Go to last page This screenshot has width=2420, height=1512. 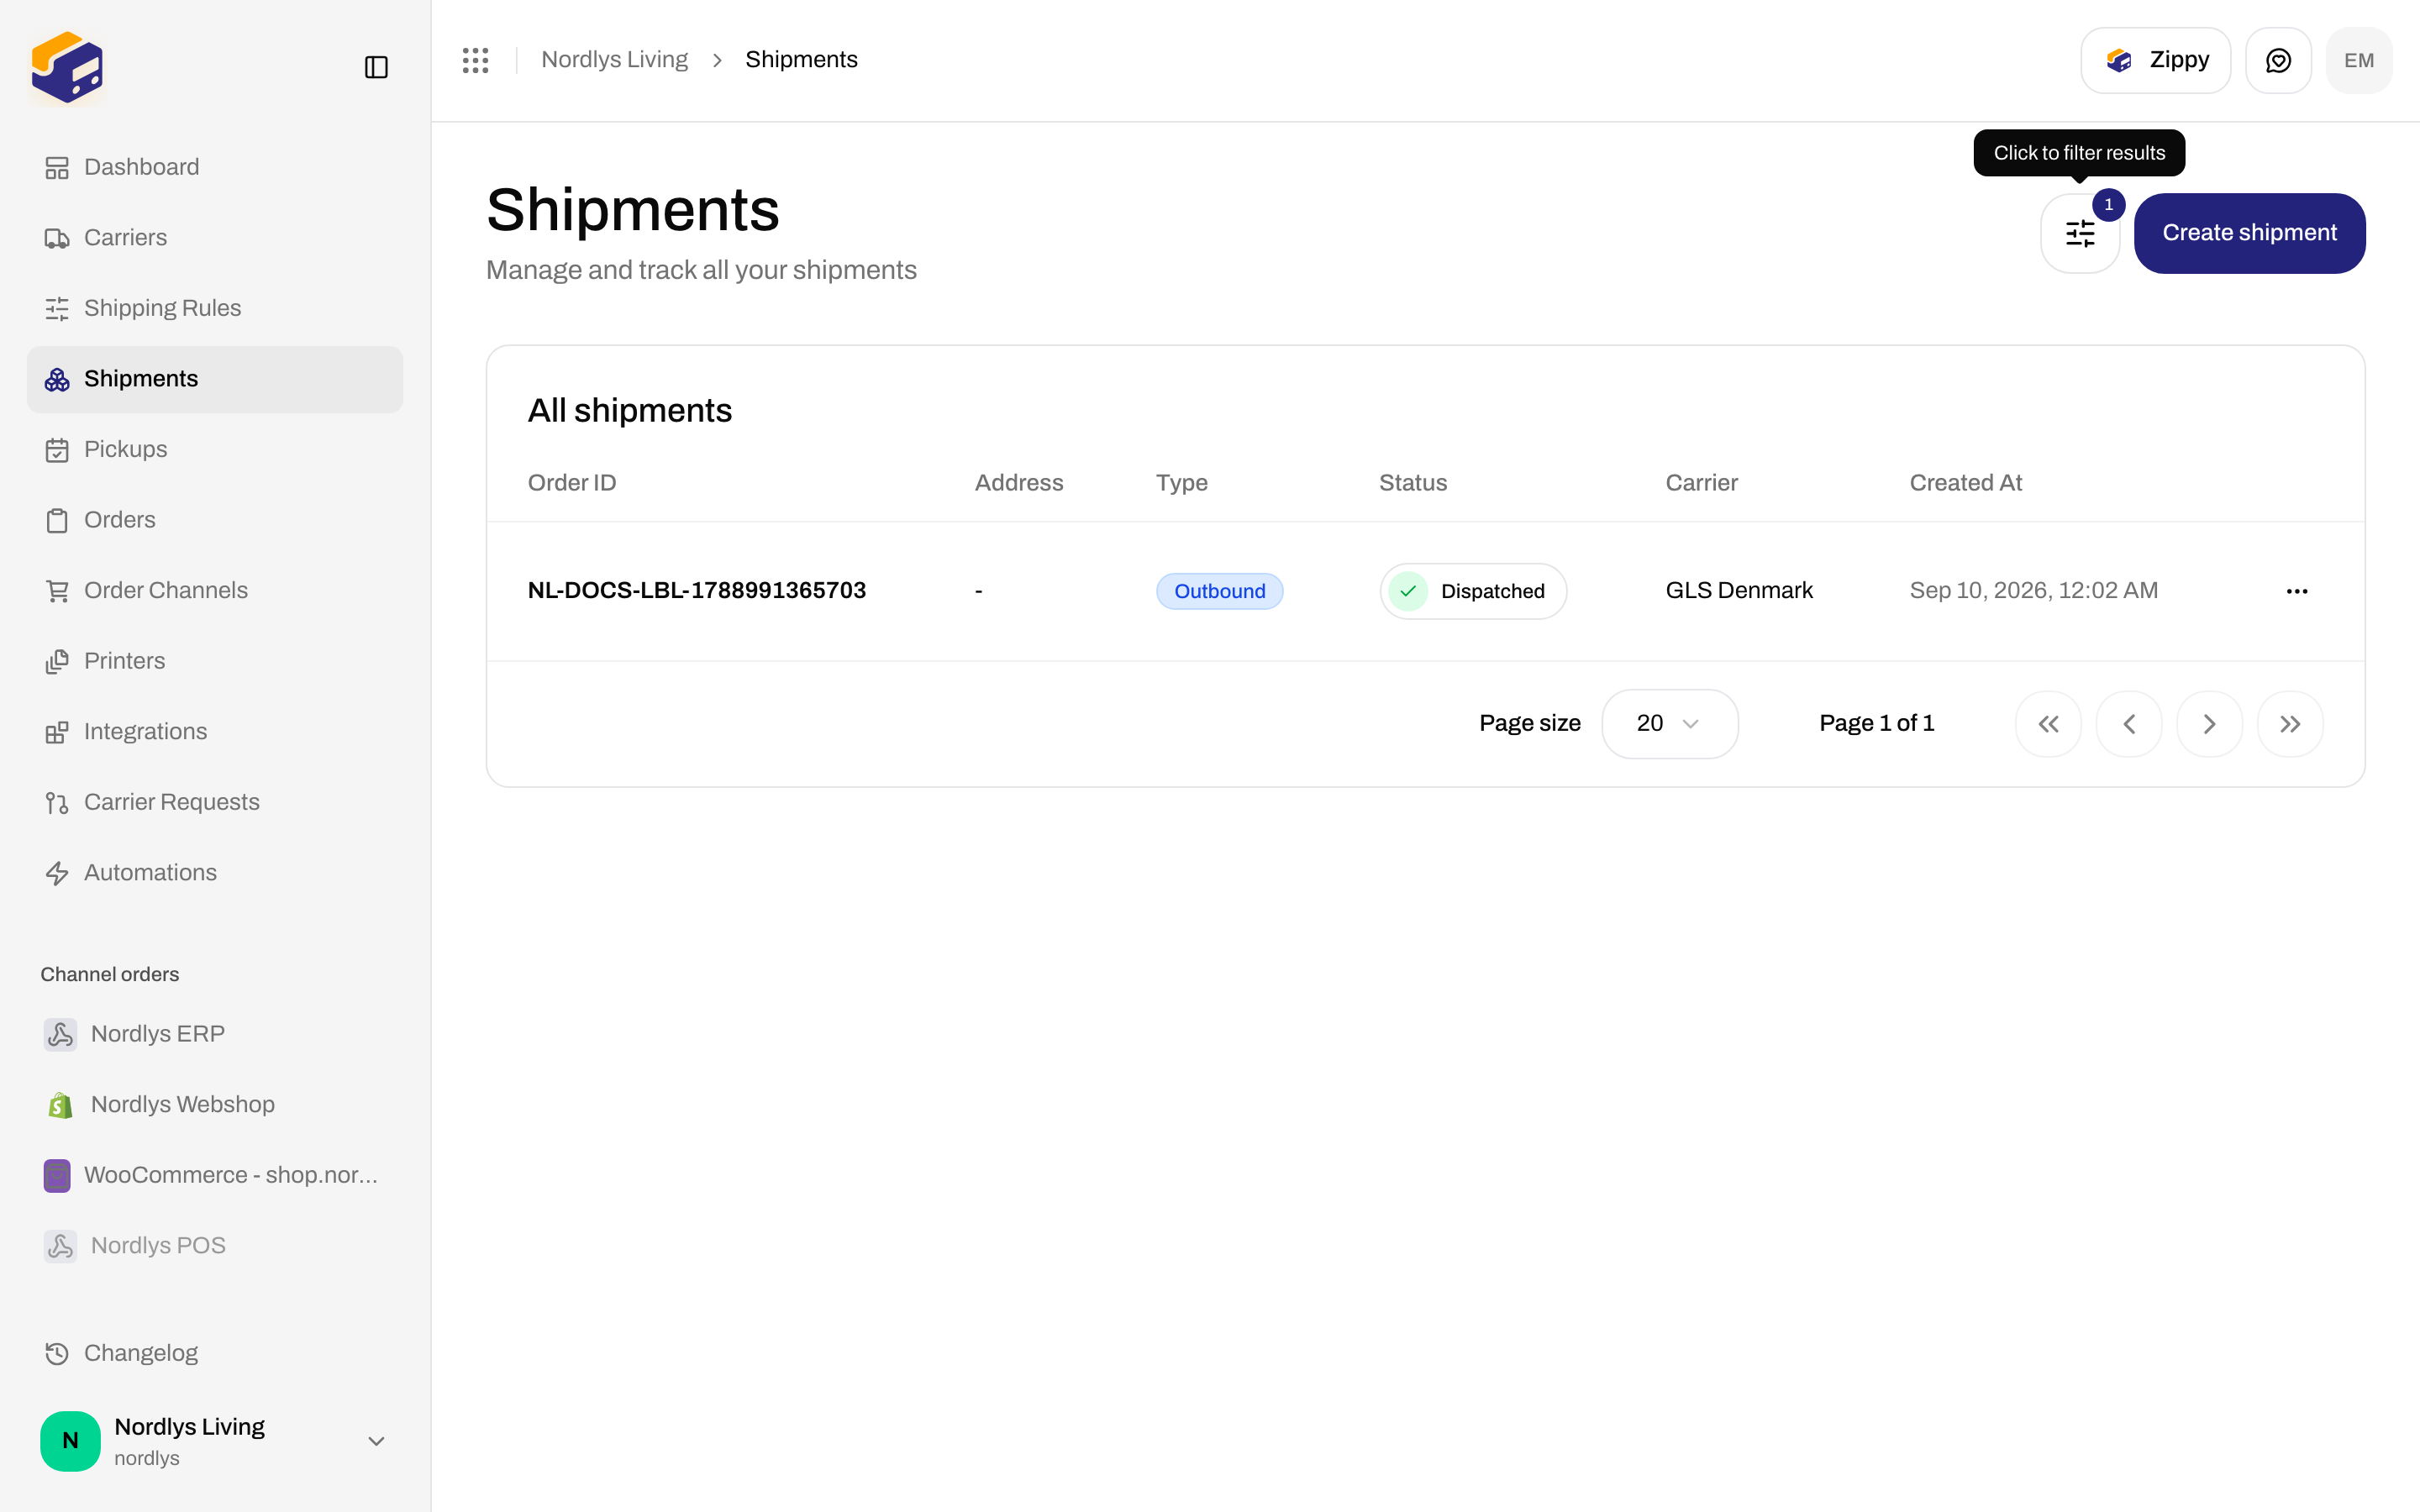(x=2290, y=723)
